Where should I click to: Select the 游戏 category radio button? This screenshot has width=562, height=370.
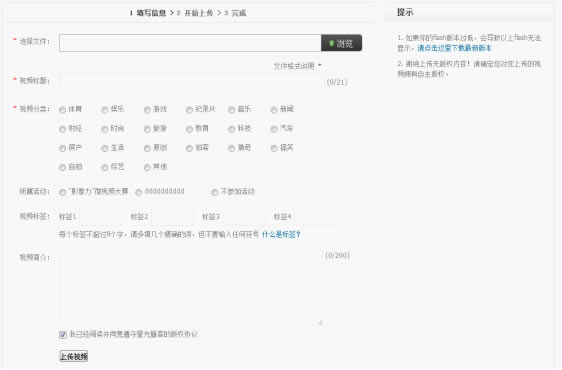(x=147, y=110)
